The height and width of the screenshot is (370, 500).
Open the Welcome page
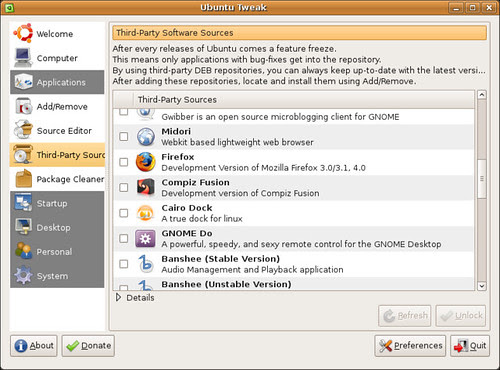[x=57, y=33]
